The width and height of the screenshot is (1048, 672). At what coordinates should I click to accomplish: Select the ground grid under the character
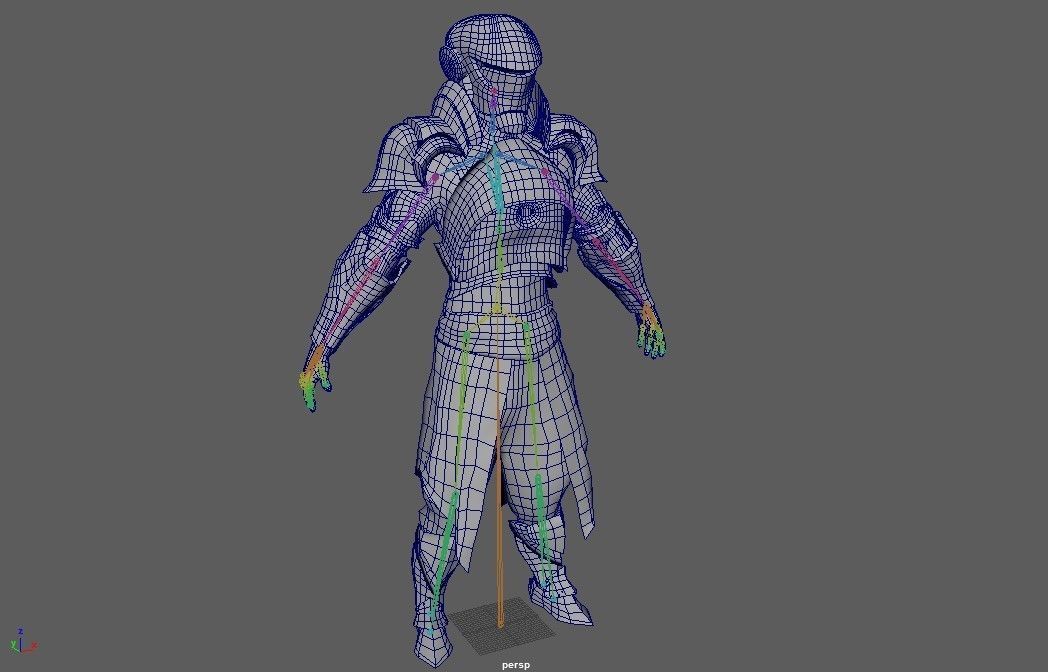click(501, 626)
